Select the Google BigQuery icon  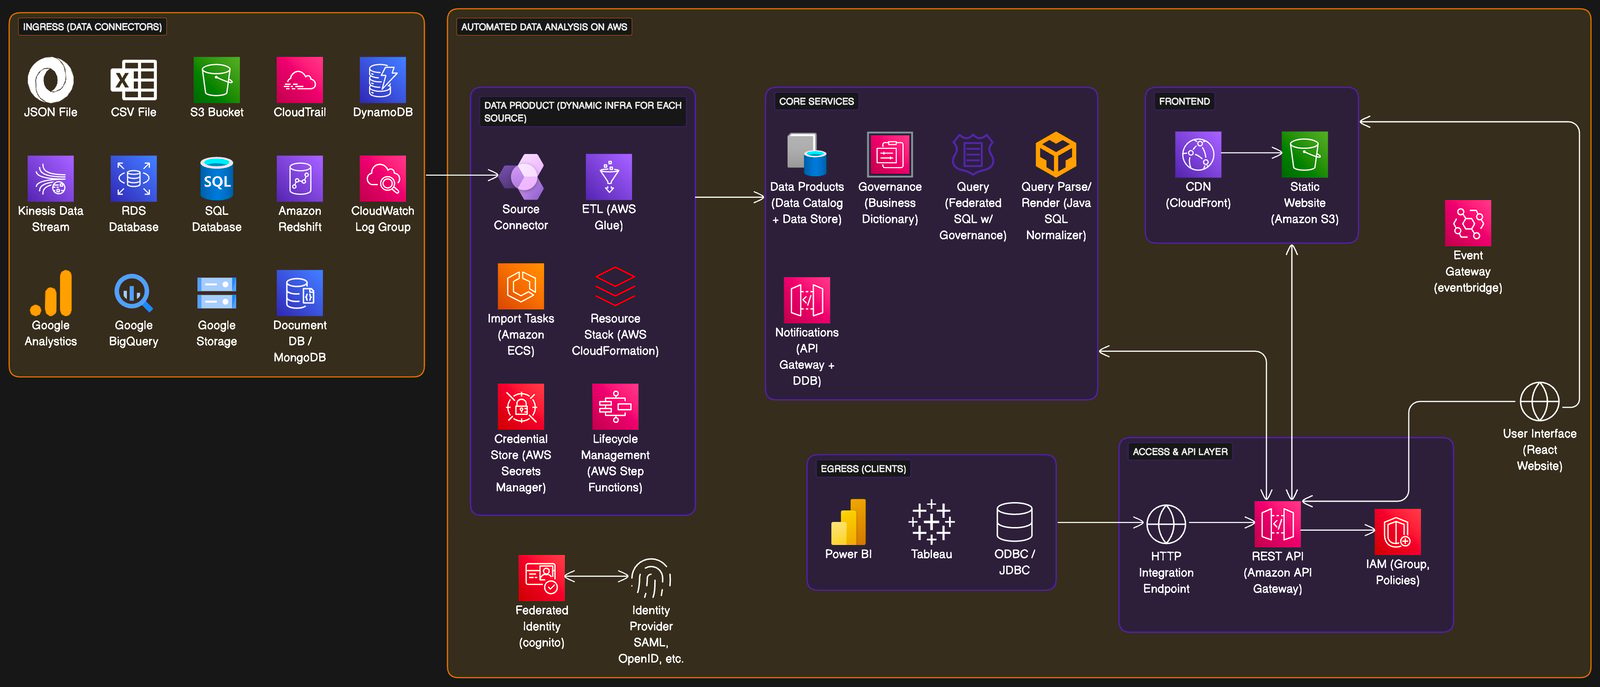tap(133, 293)
